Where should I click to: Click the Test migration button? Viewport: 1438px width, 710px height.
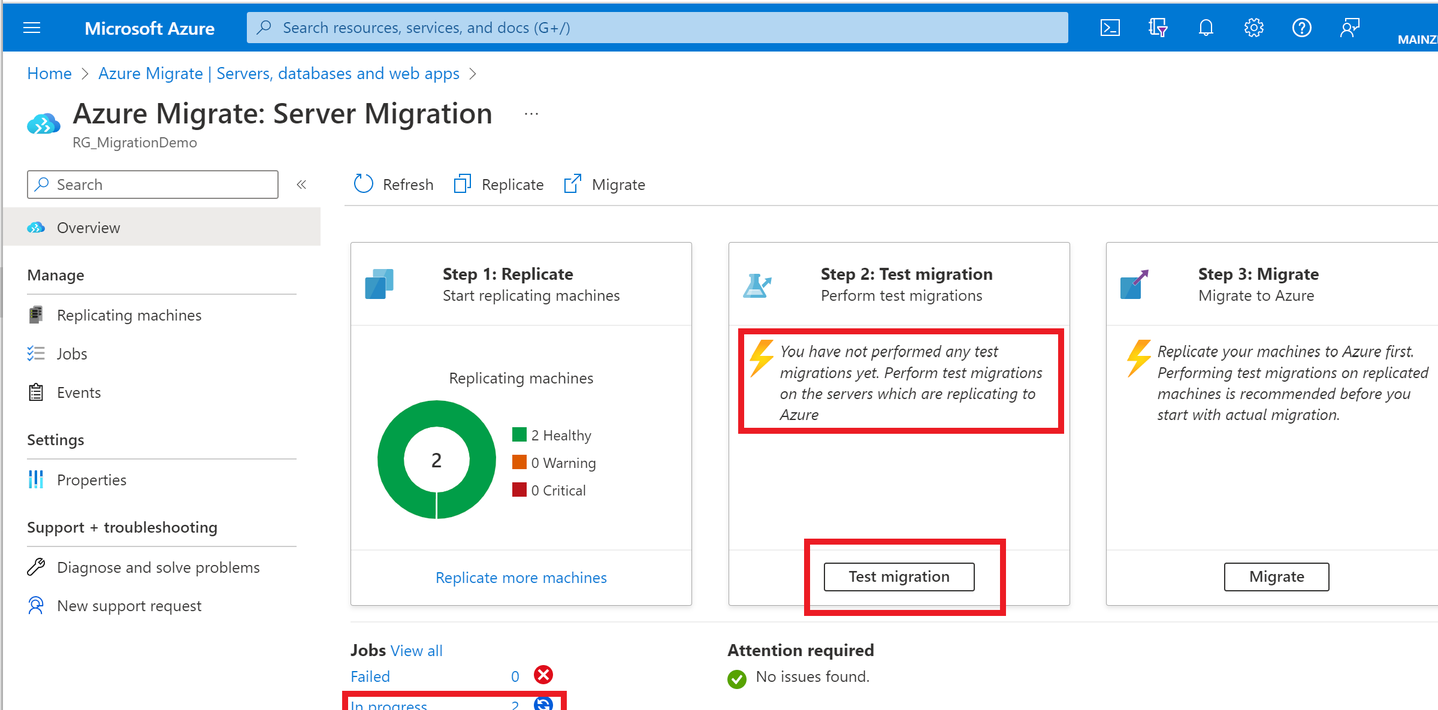(899, 577)
